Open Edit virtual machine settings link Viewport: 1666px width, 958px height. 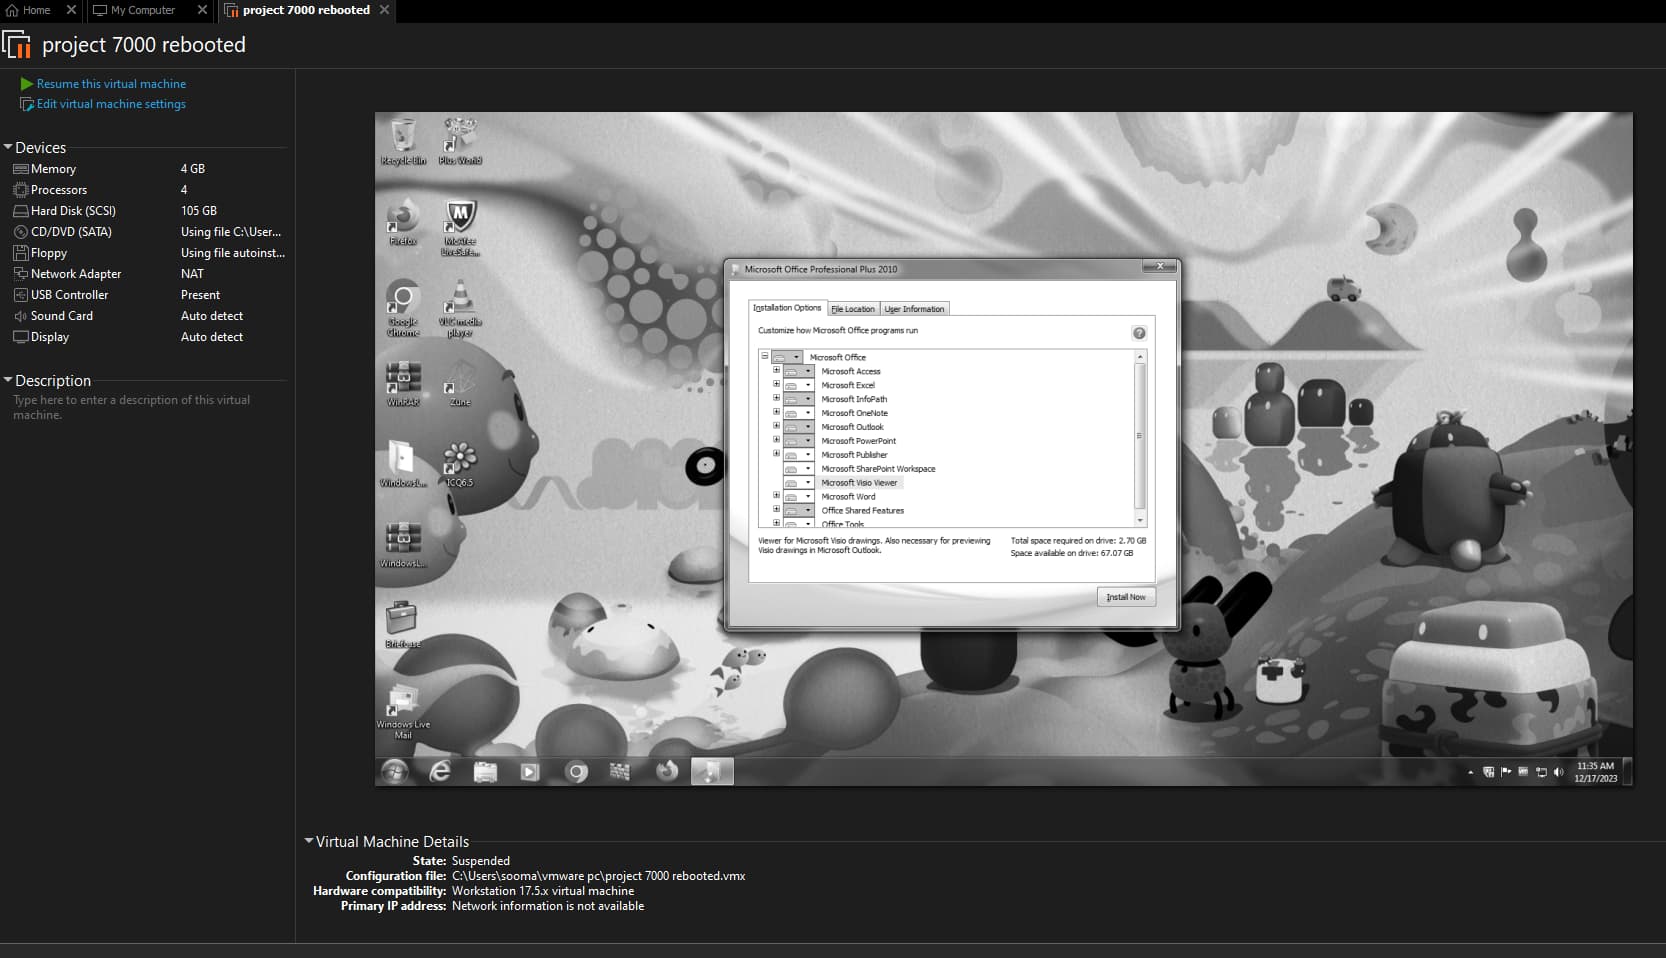pos(111,104)
